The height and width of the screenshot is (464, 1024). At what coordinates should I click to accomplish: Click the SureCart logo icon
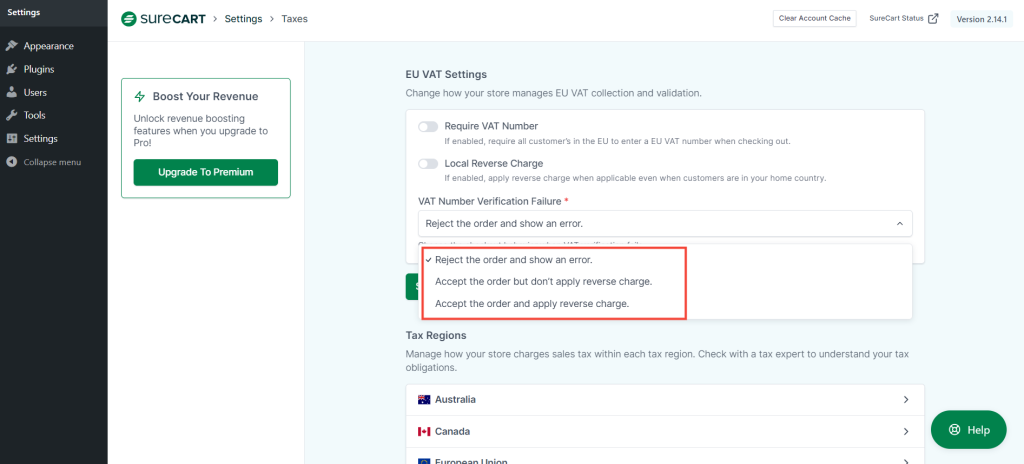(x=129, y=19)
